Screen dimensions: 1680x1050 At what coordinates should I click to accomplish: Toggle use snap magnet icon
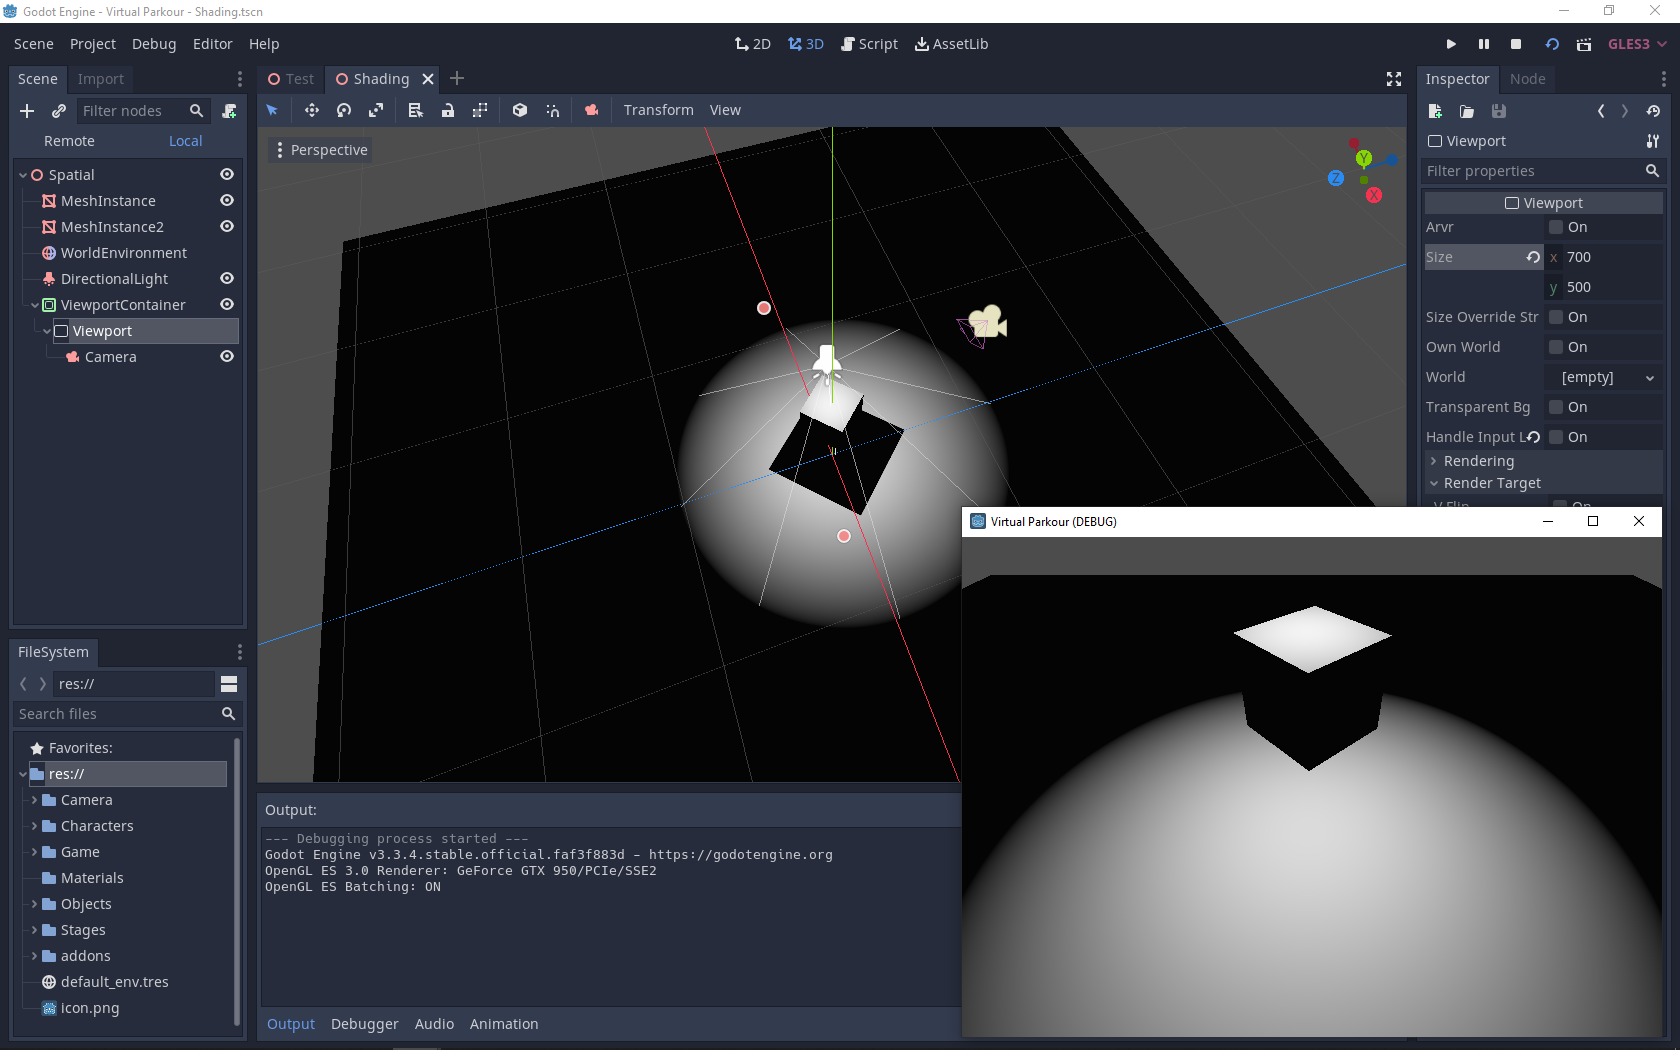[552, 110]
